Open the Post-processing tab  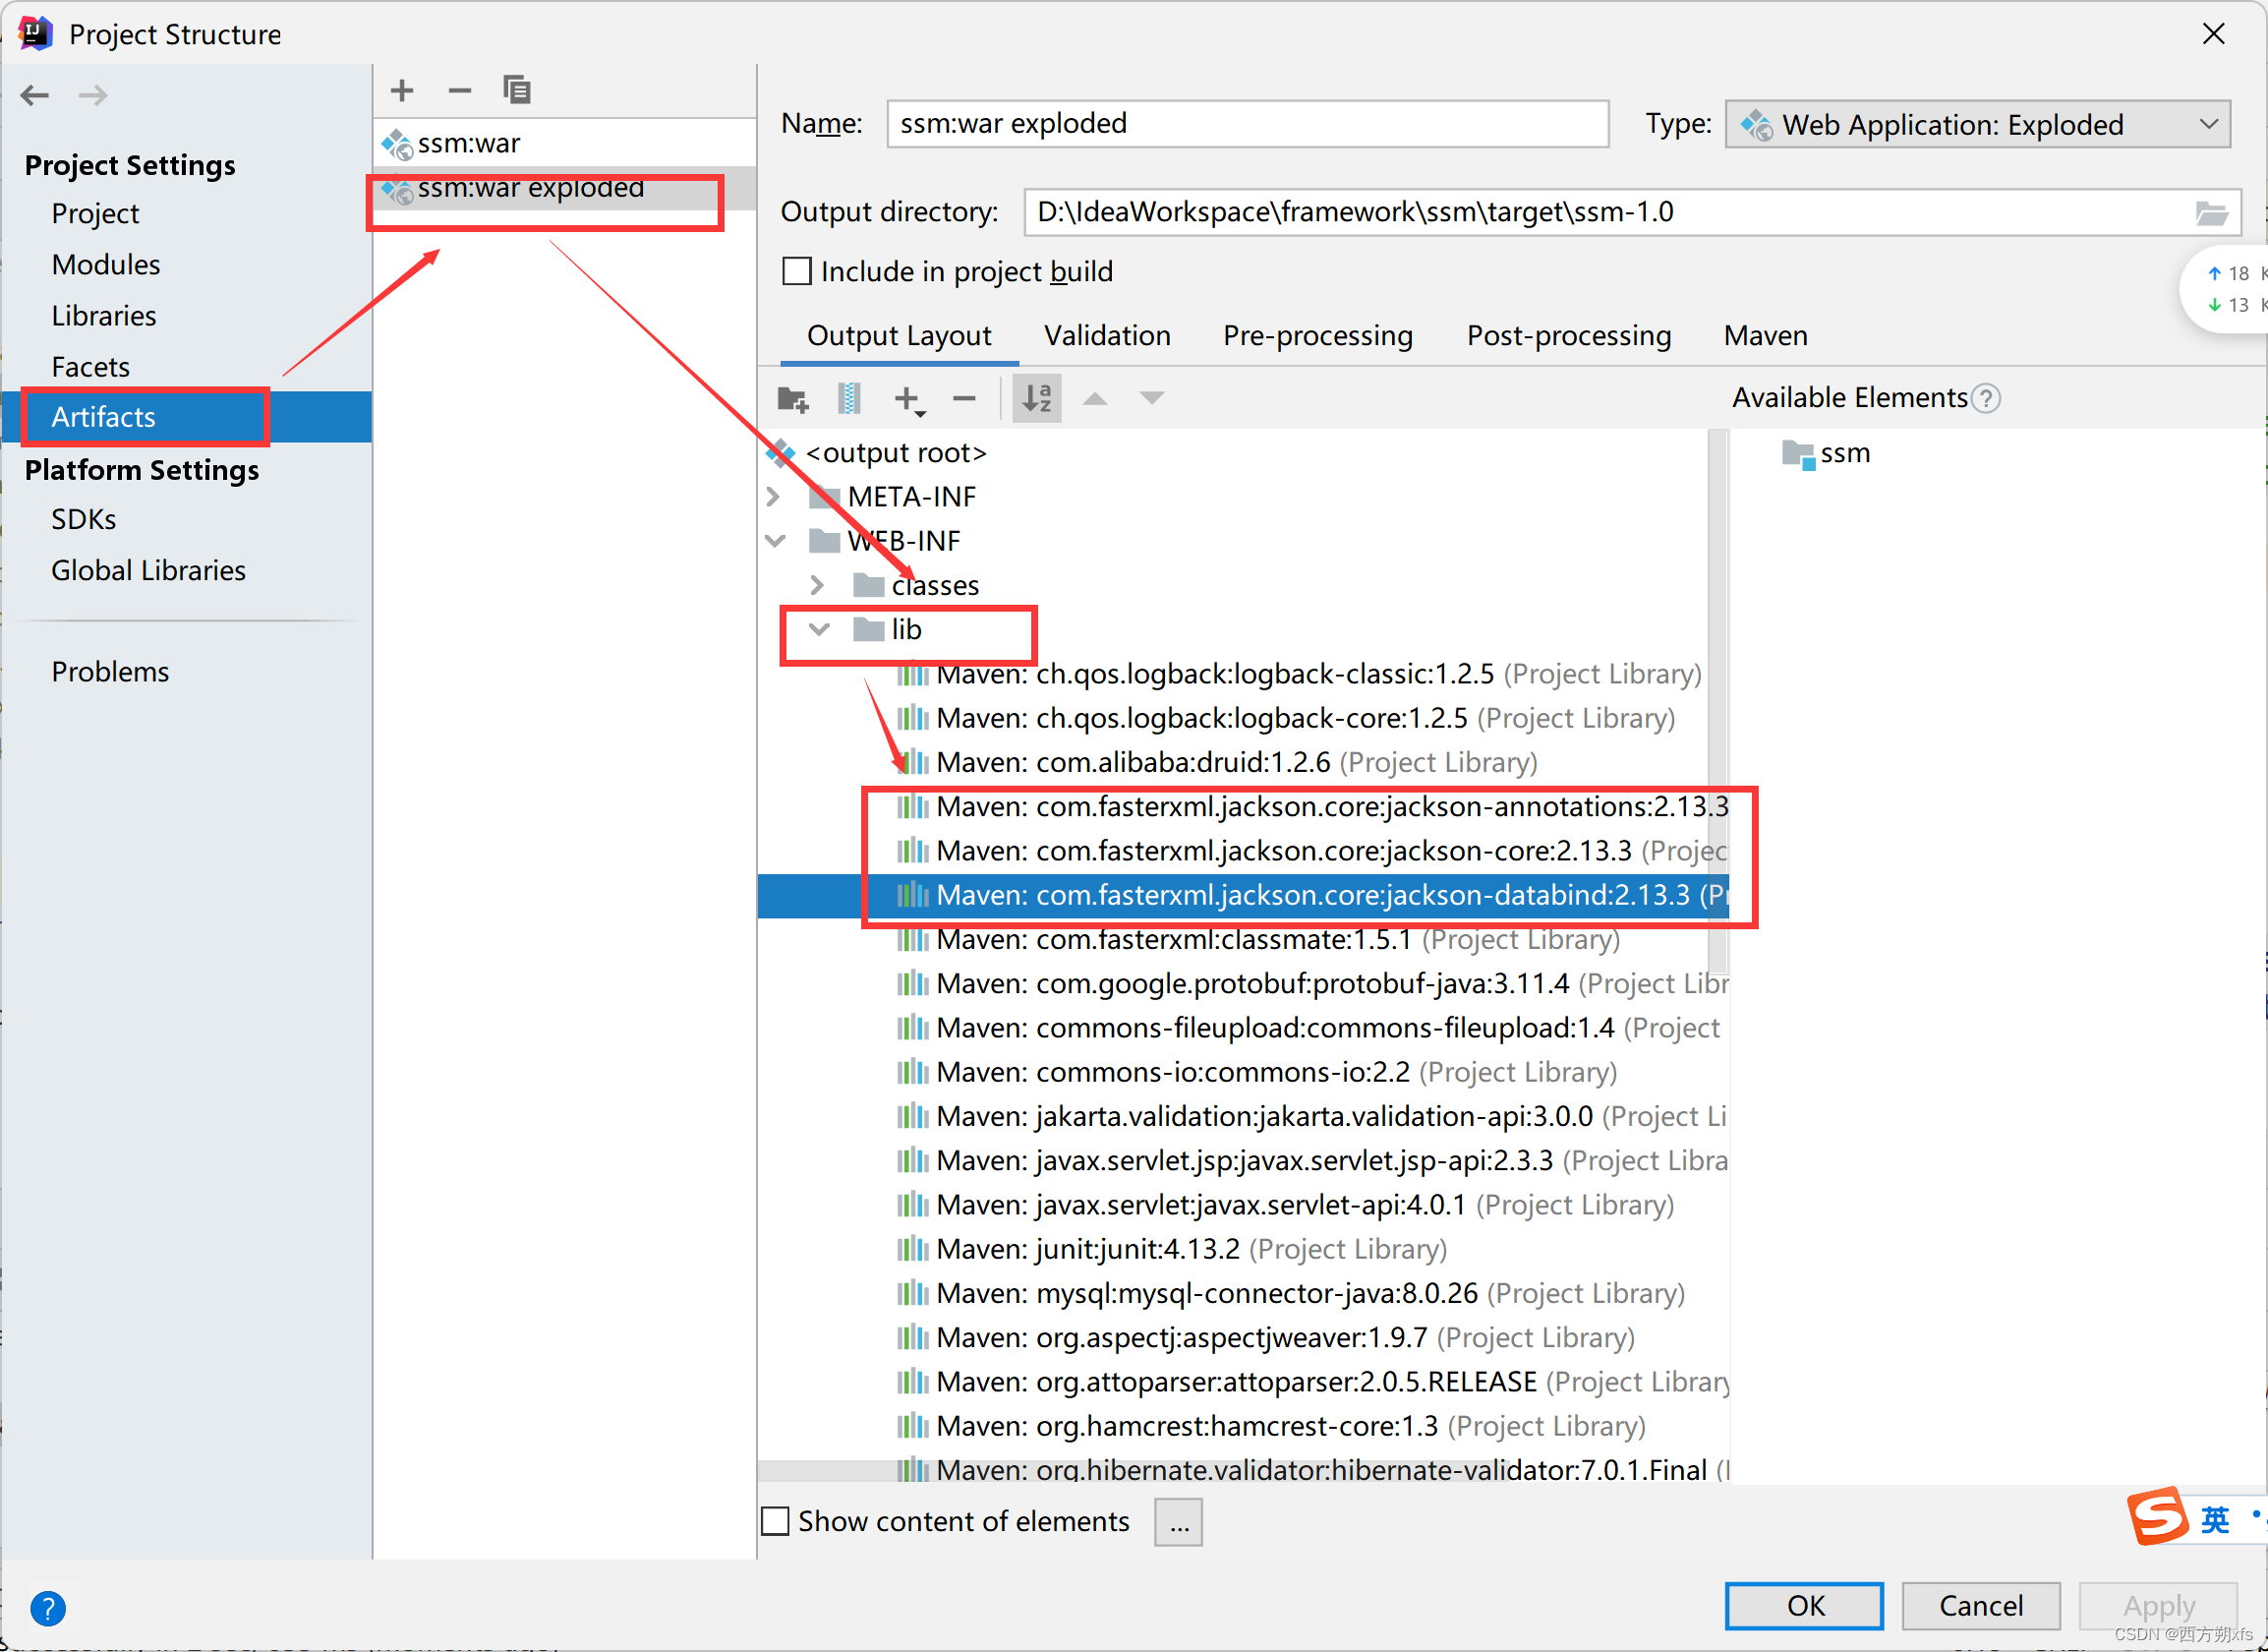(1567, 335)
